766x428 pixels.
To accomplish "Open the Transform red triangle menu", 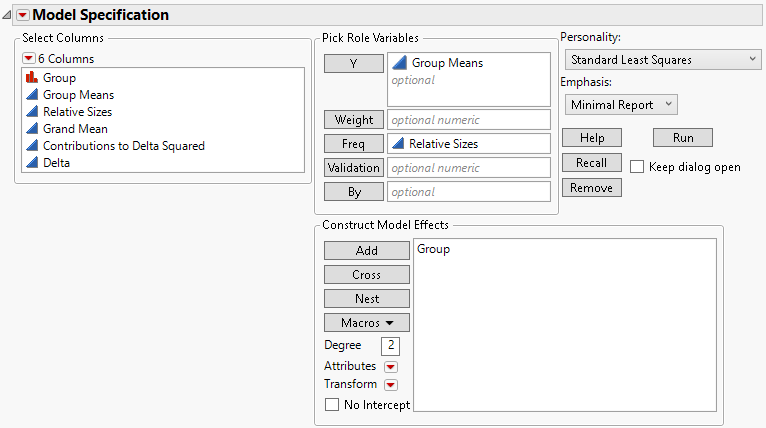I will (x=391, y=385).
